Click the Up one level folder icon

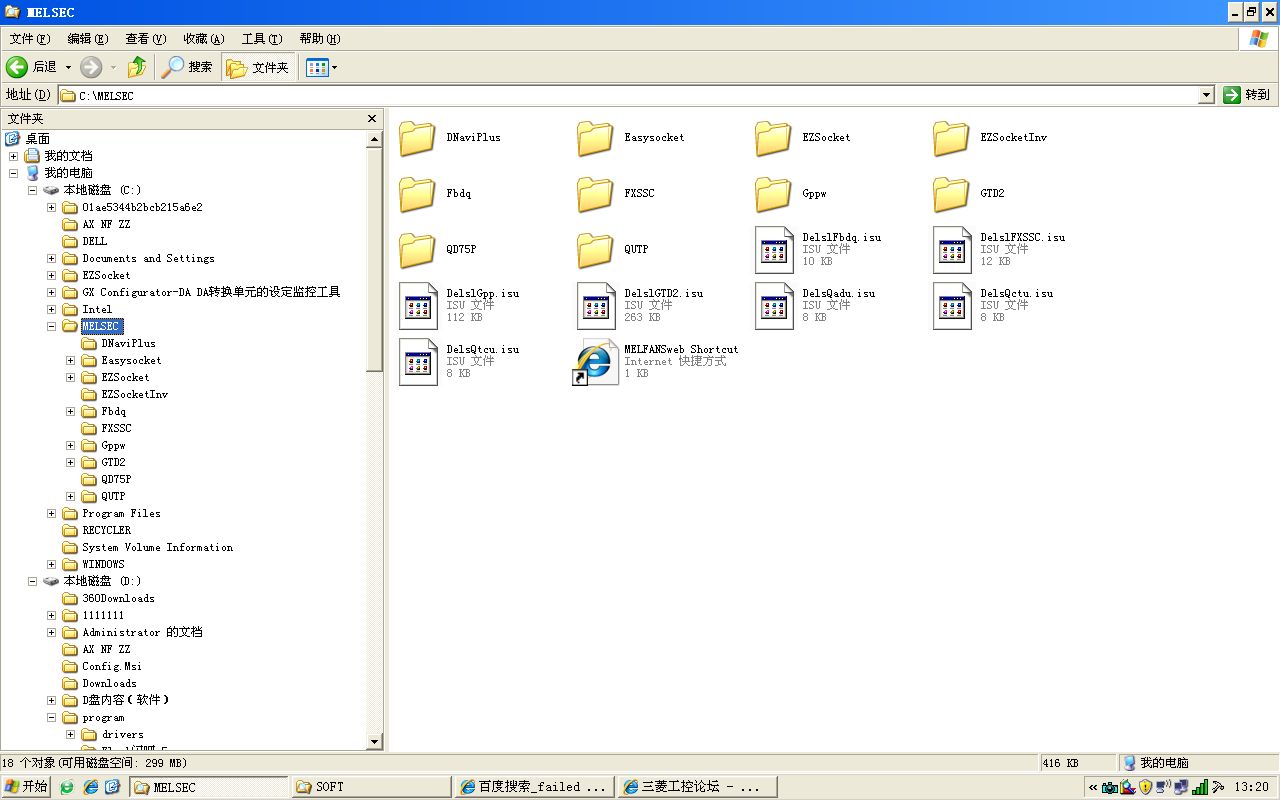pos(137,67)
